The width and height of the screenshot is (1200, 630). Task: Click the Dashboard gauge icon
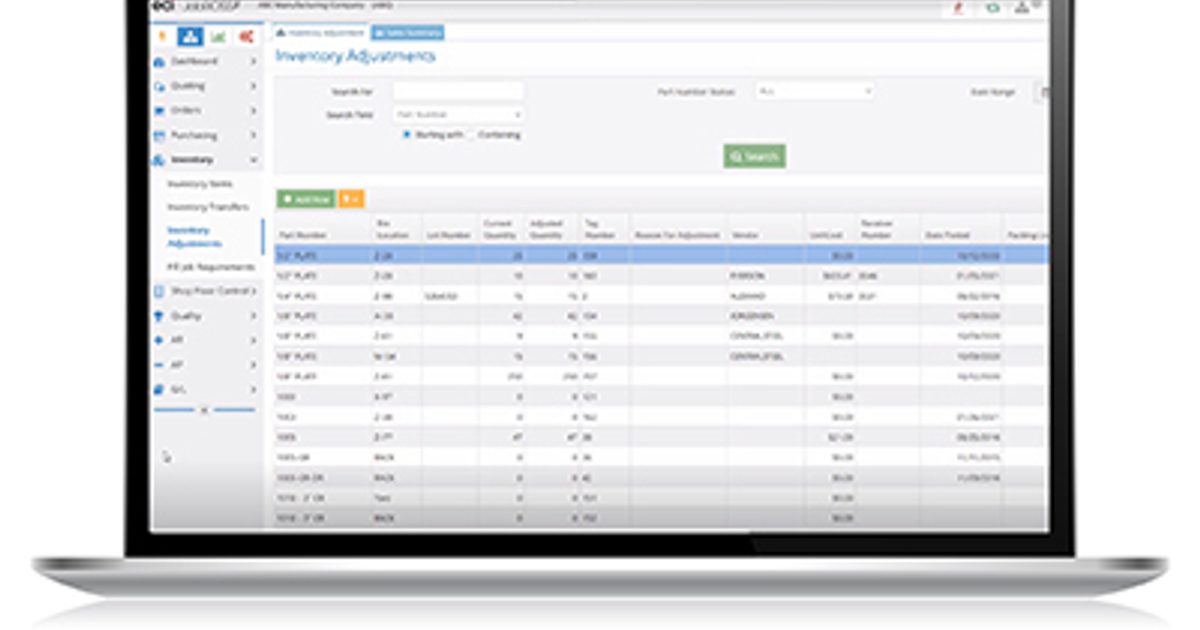pos(159,62)
